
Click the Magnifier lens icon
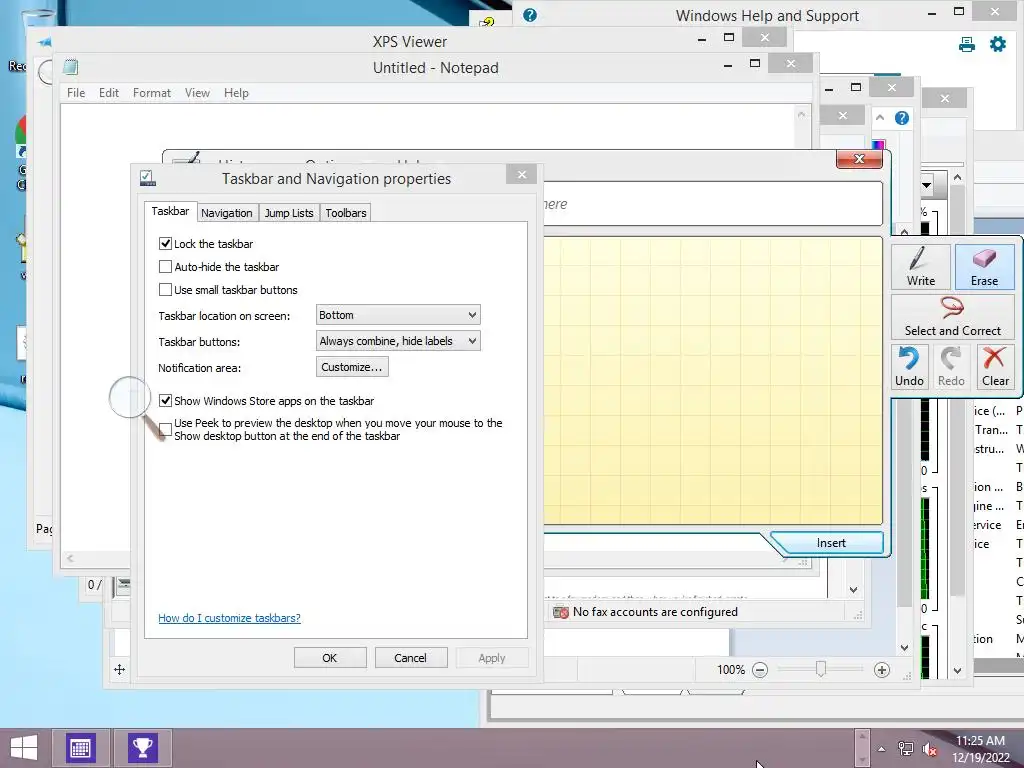[136, 406]
